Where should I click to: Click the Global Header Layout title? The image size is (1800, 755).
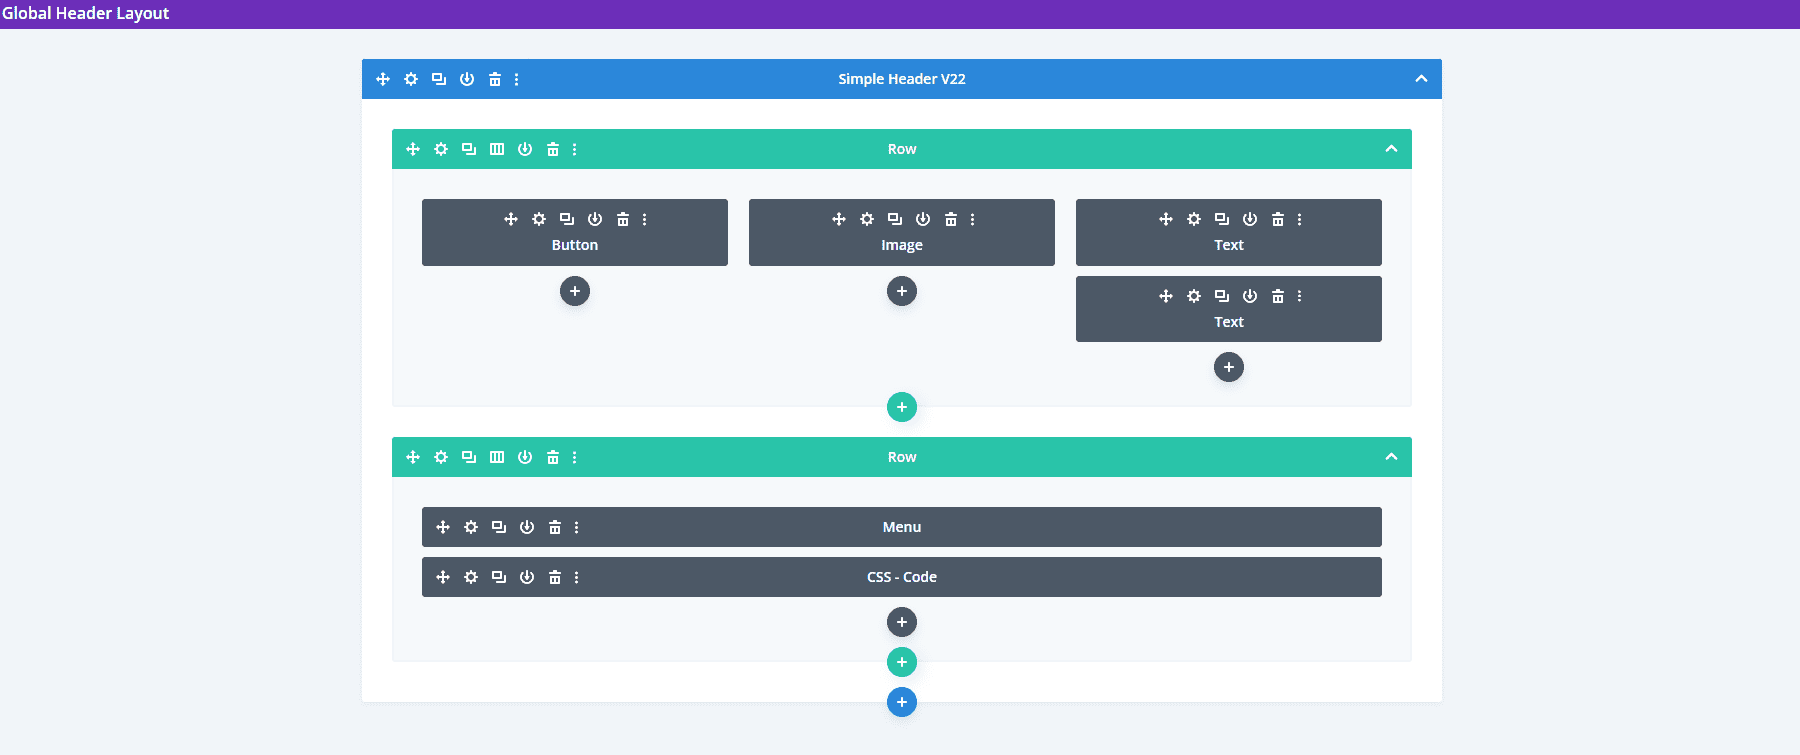tap(86, 14)
